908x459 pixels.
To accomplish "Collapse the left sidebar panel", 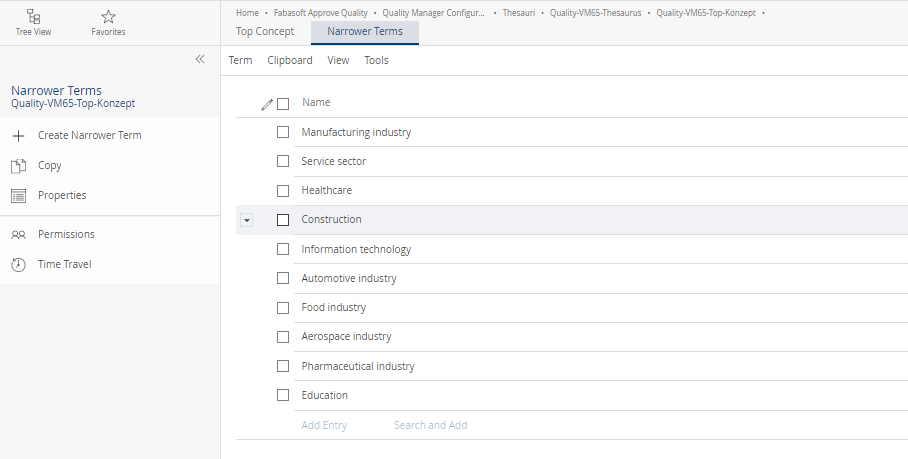I will pyautogui.click(x=200, y=60).
